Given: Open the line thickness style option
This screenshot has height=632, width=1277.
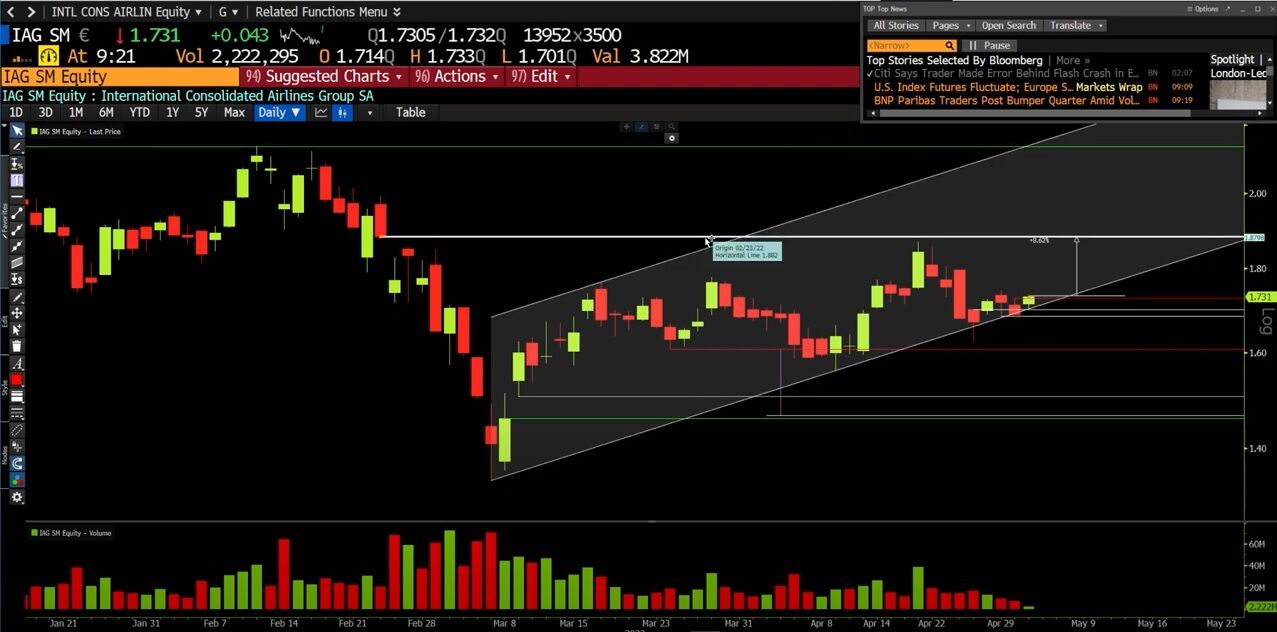Looking at the screenshot, I should pyautogui.click(x=17, y=397).
